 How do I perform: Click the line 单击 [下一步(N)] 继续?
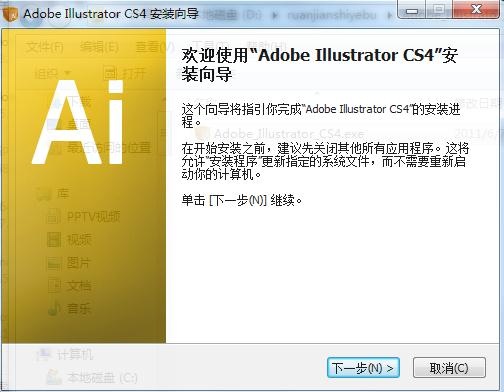[x=242, y=200]
